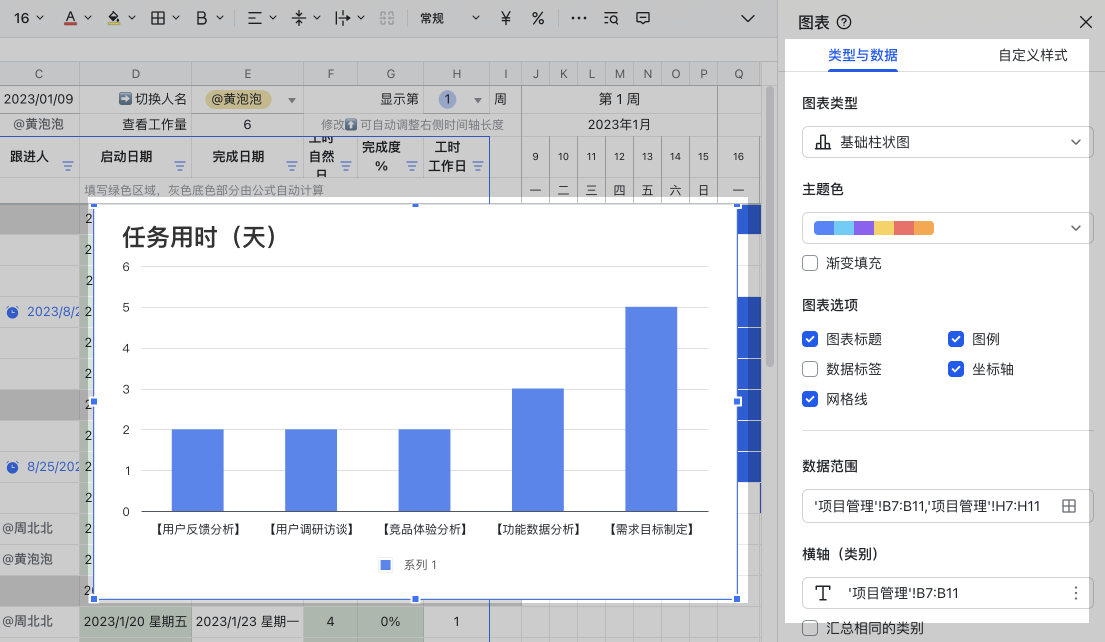The width and height of the screenshot is (1105, 642).
Task: Select column header D
Action: point(135,73)
